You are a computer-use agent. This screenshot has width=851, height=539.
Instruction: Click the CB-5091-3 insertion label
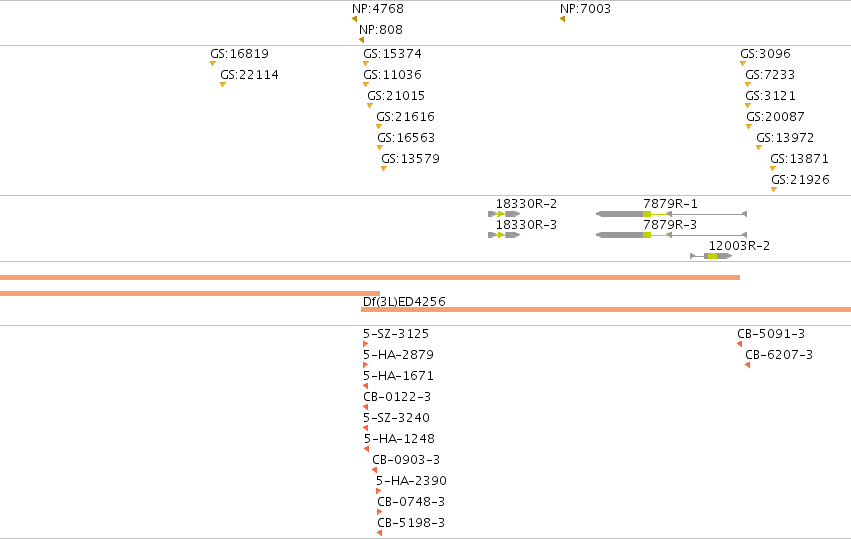[771, 334]
